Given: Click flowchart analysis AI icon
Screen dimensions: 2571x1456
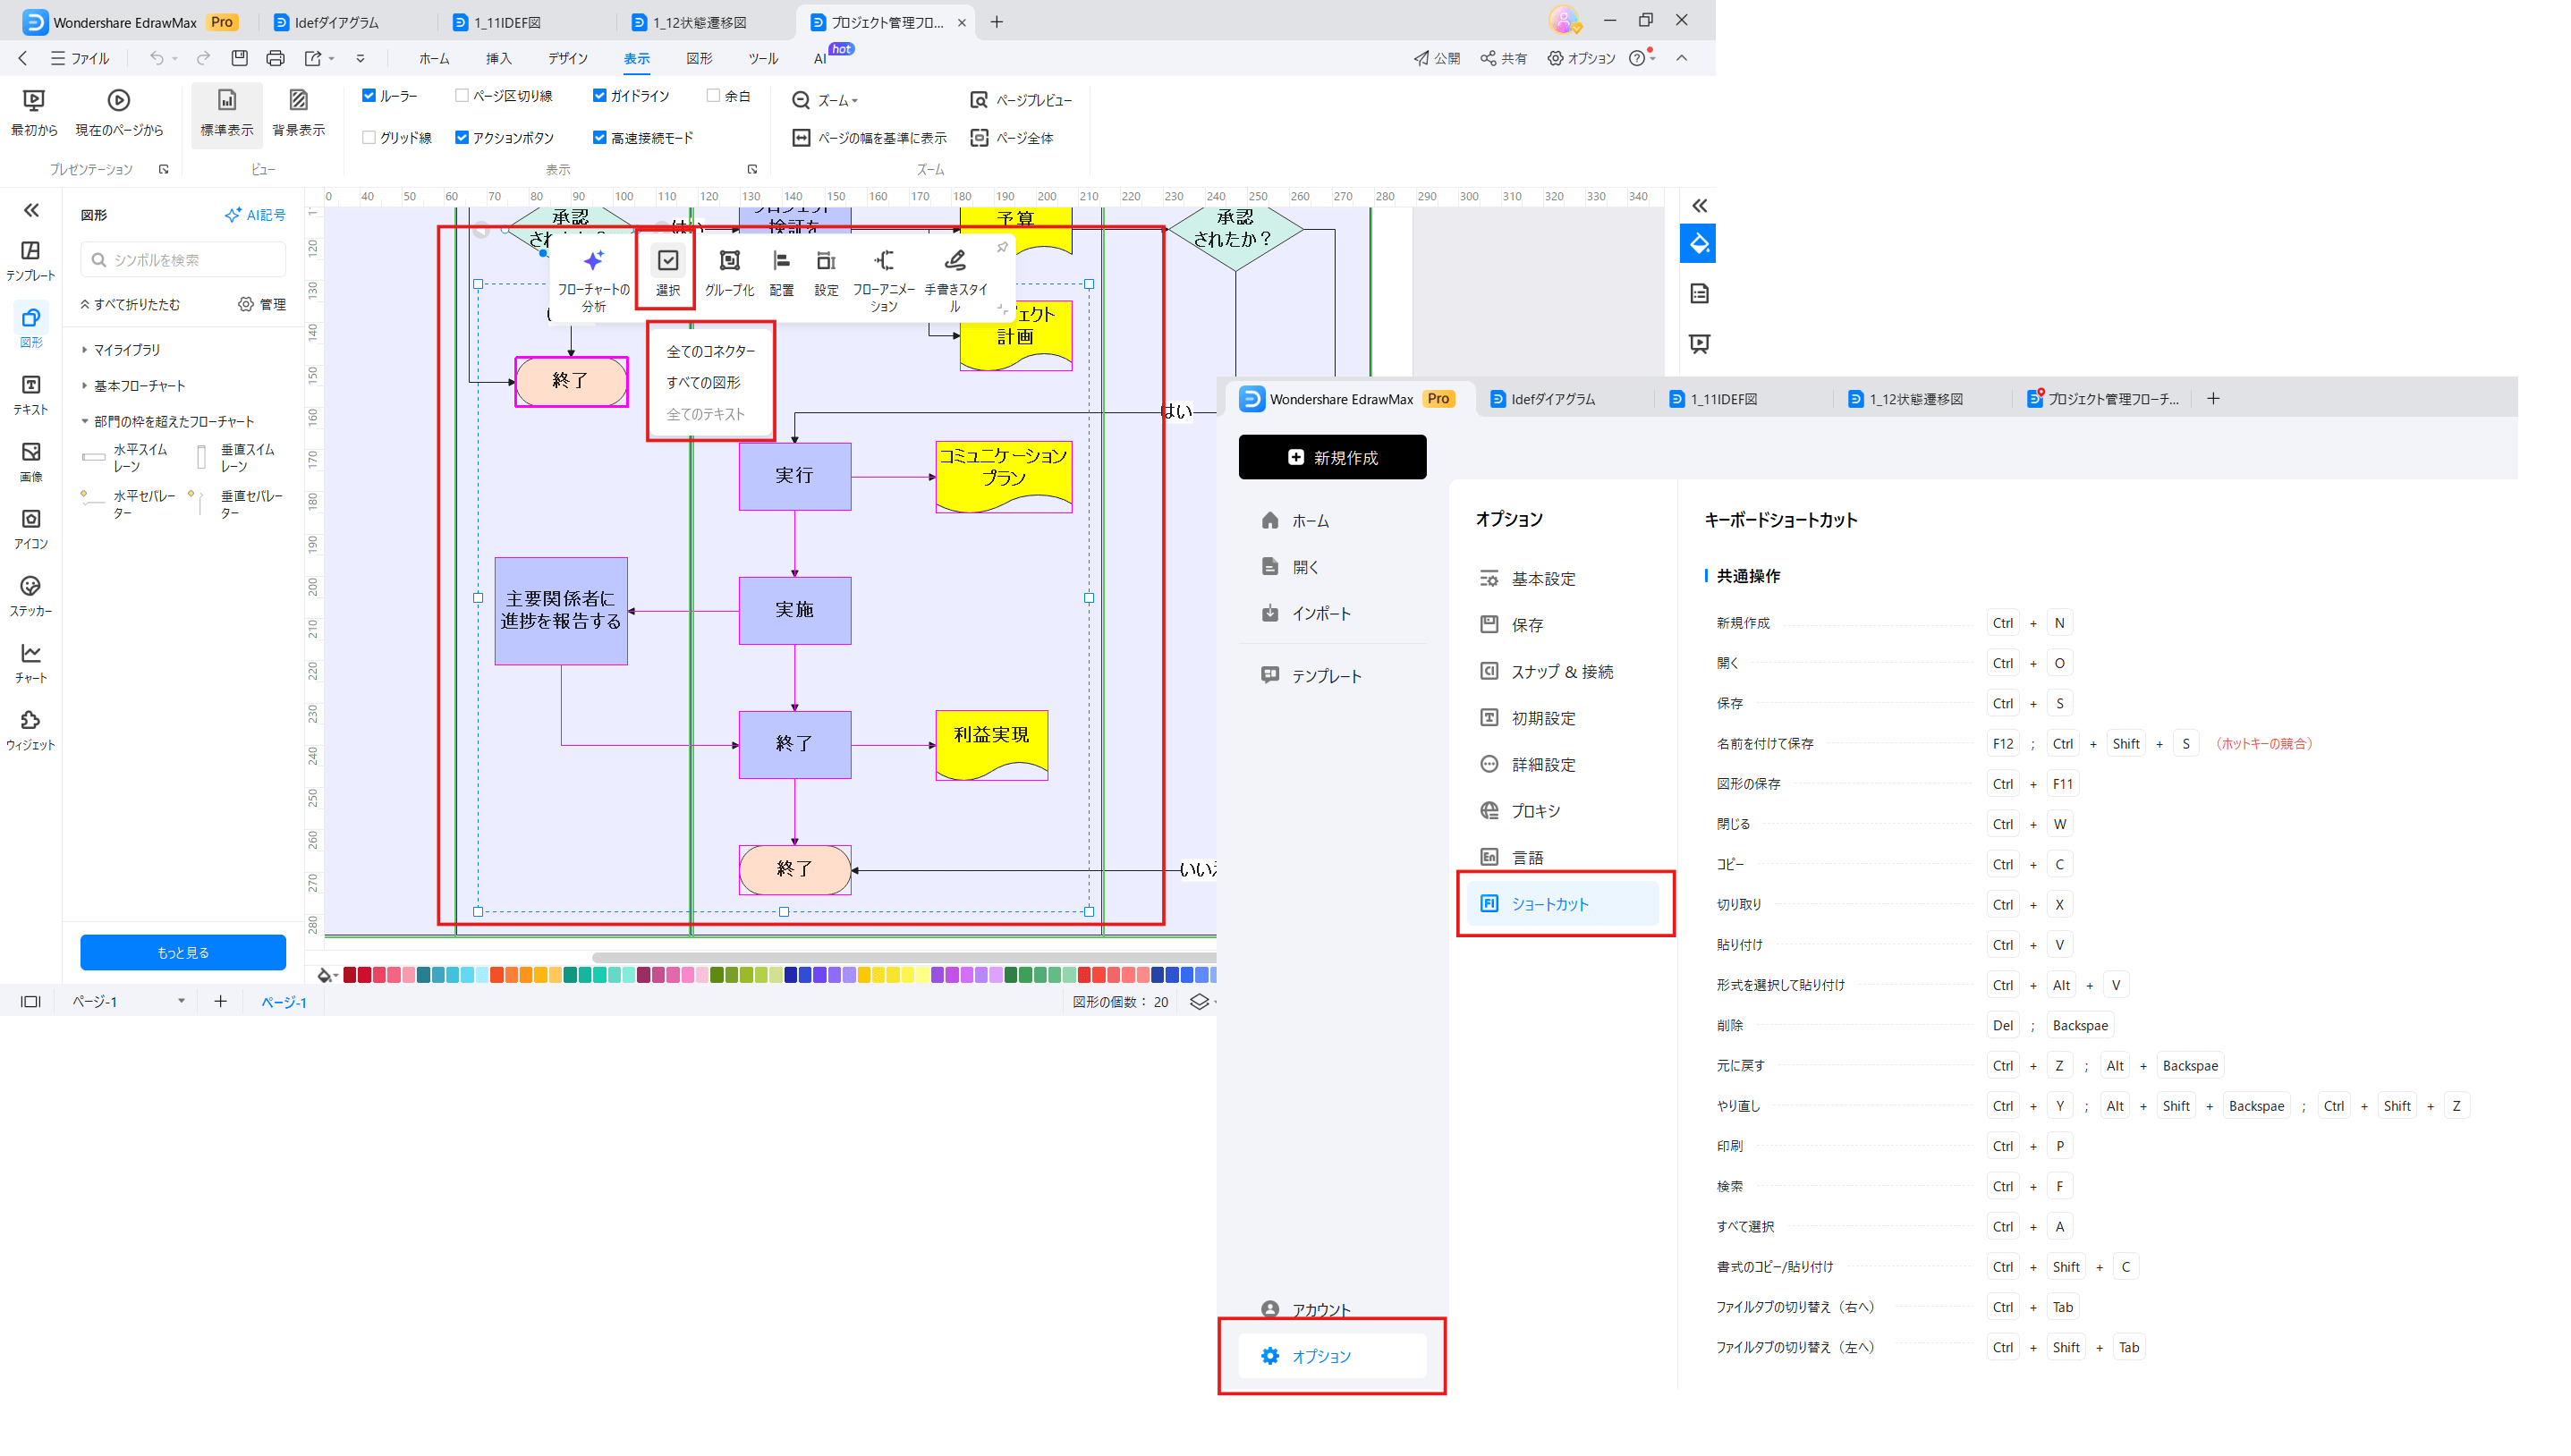Looking at the screenshot, I should point(593,261).
